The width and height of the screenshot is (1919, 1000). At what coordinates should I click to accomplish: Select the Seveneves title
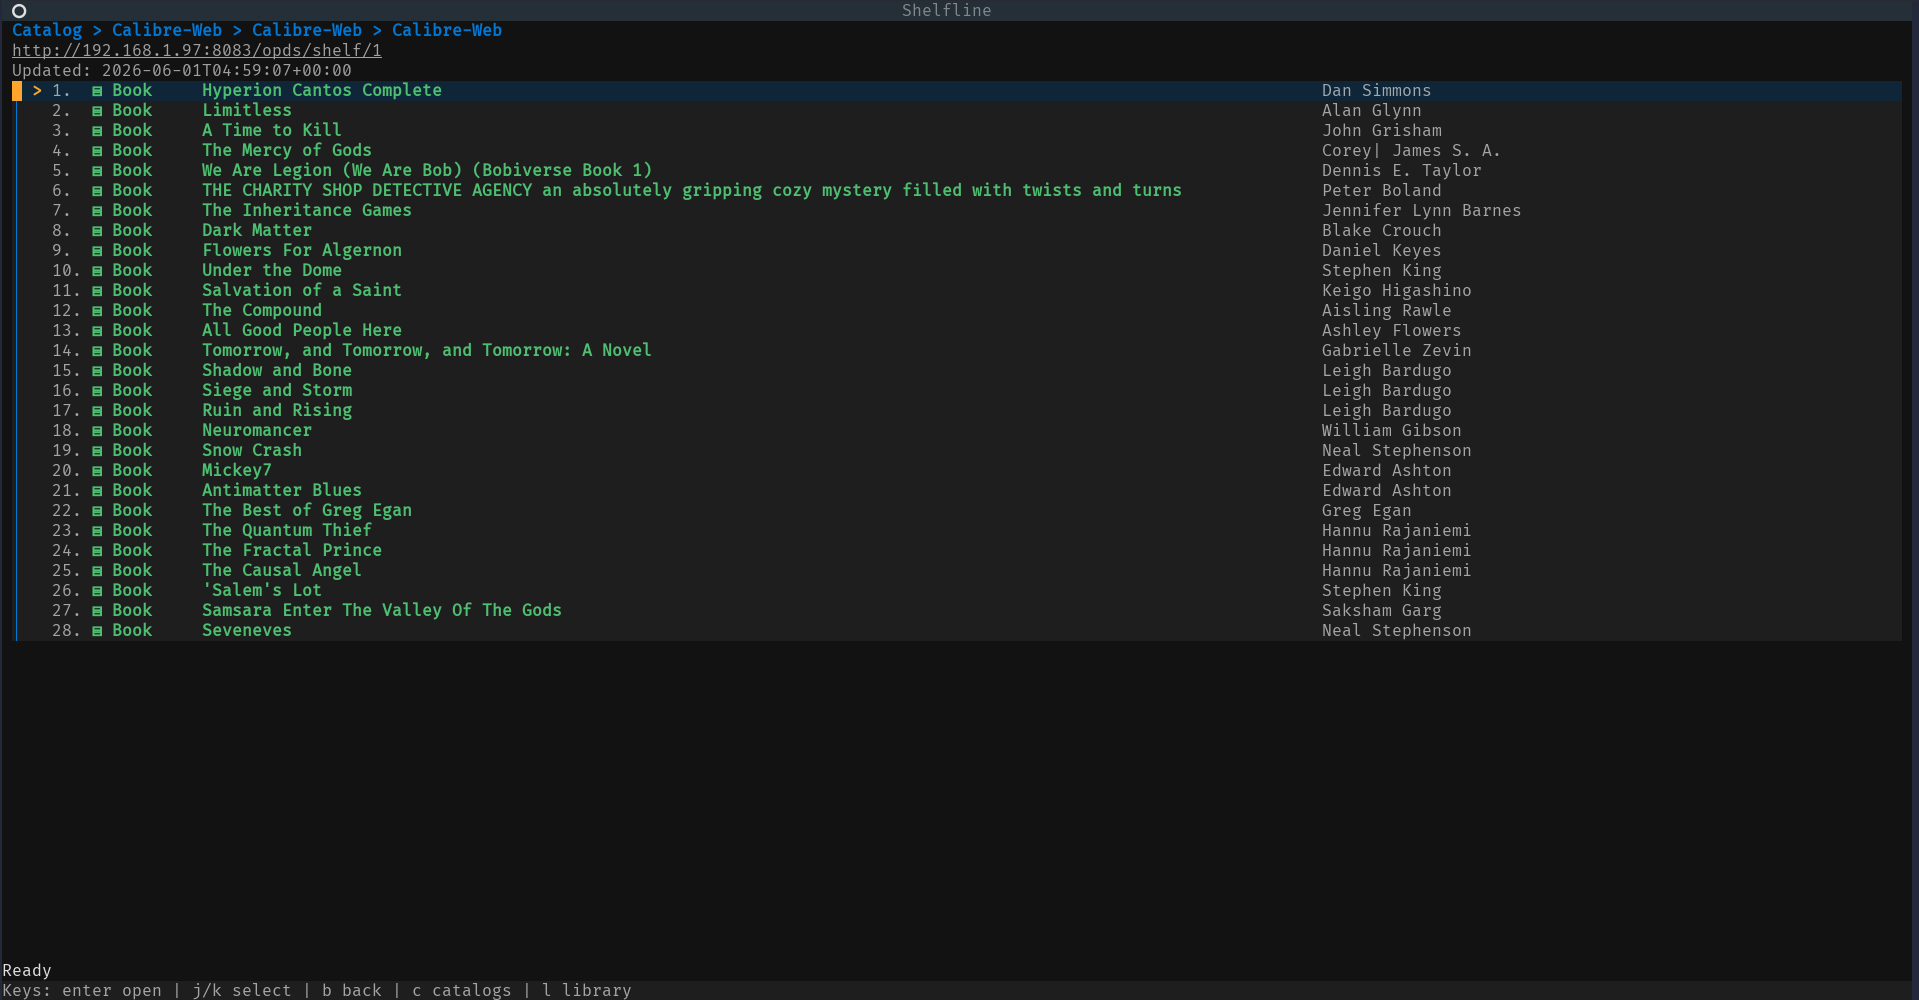(247, 630)
